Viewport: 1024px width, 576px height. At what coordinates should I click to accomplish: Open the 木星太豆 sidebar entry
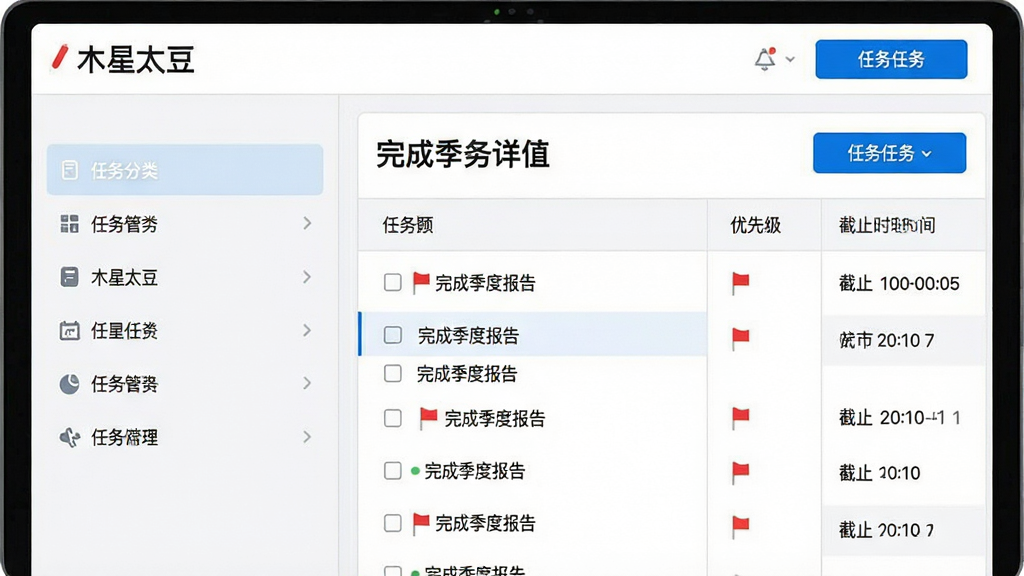pos(185,277)
